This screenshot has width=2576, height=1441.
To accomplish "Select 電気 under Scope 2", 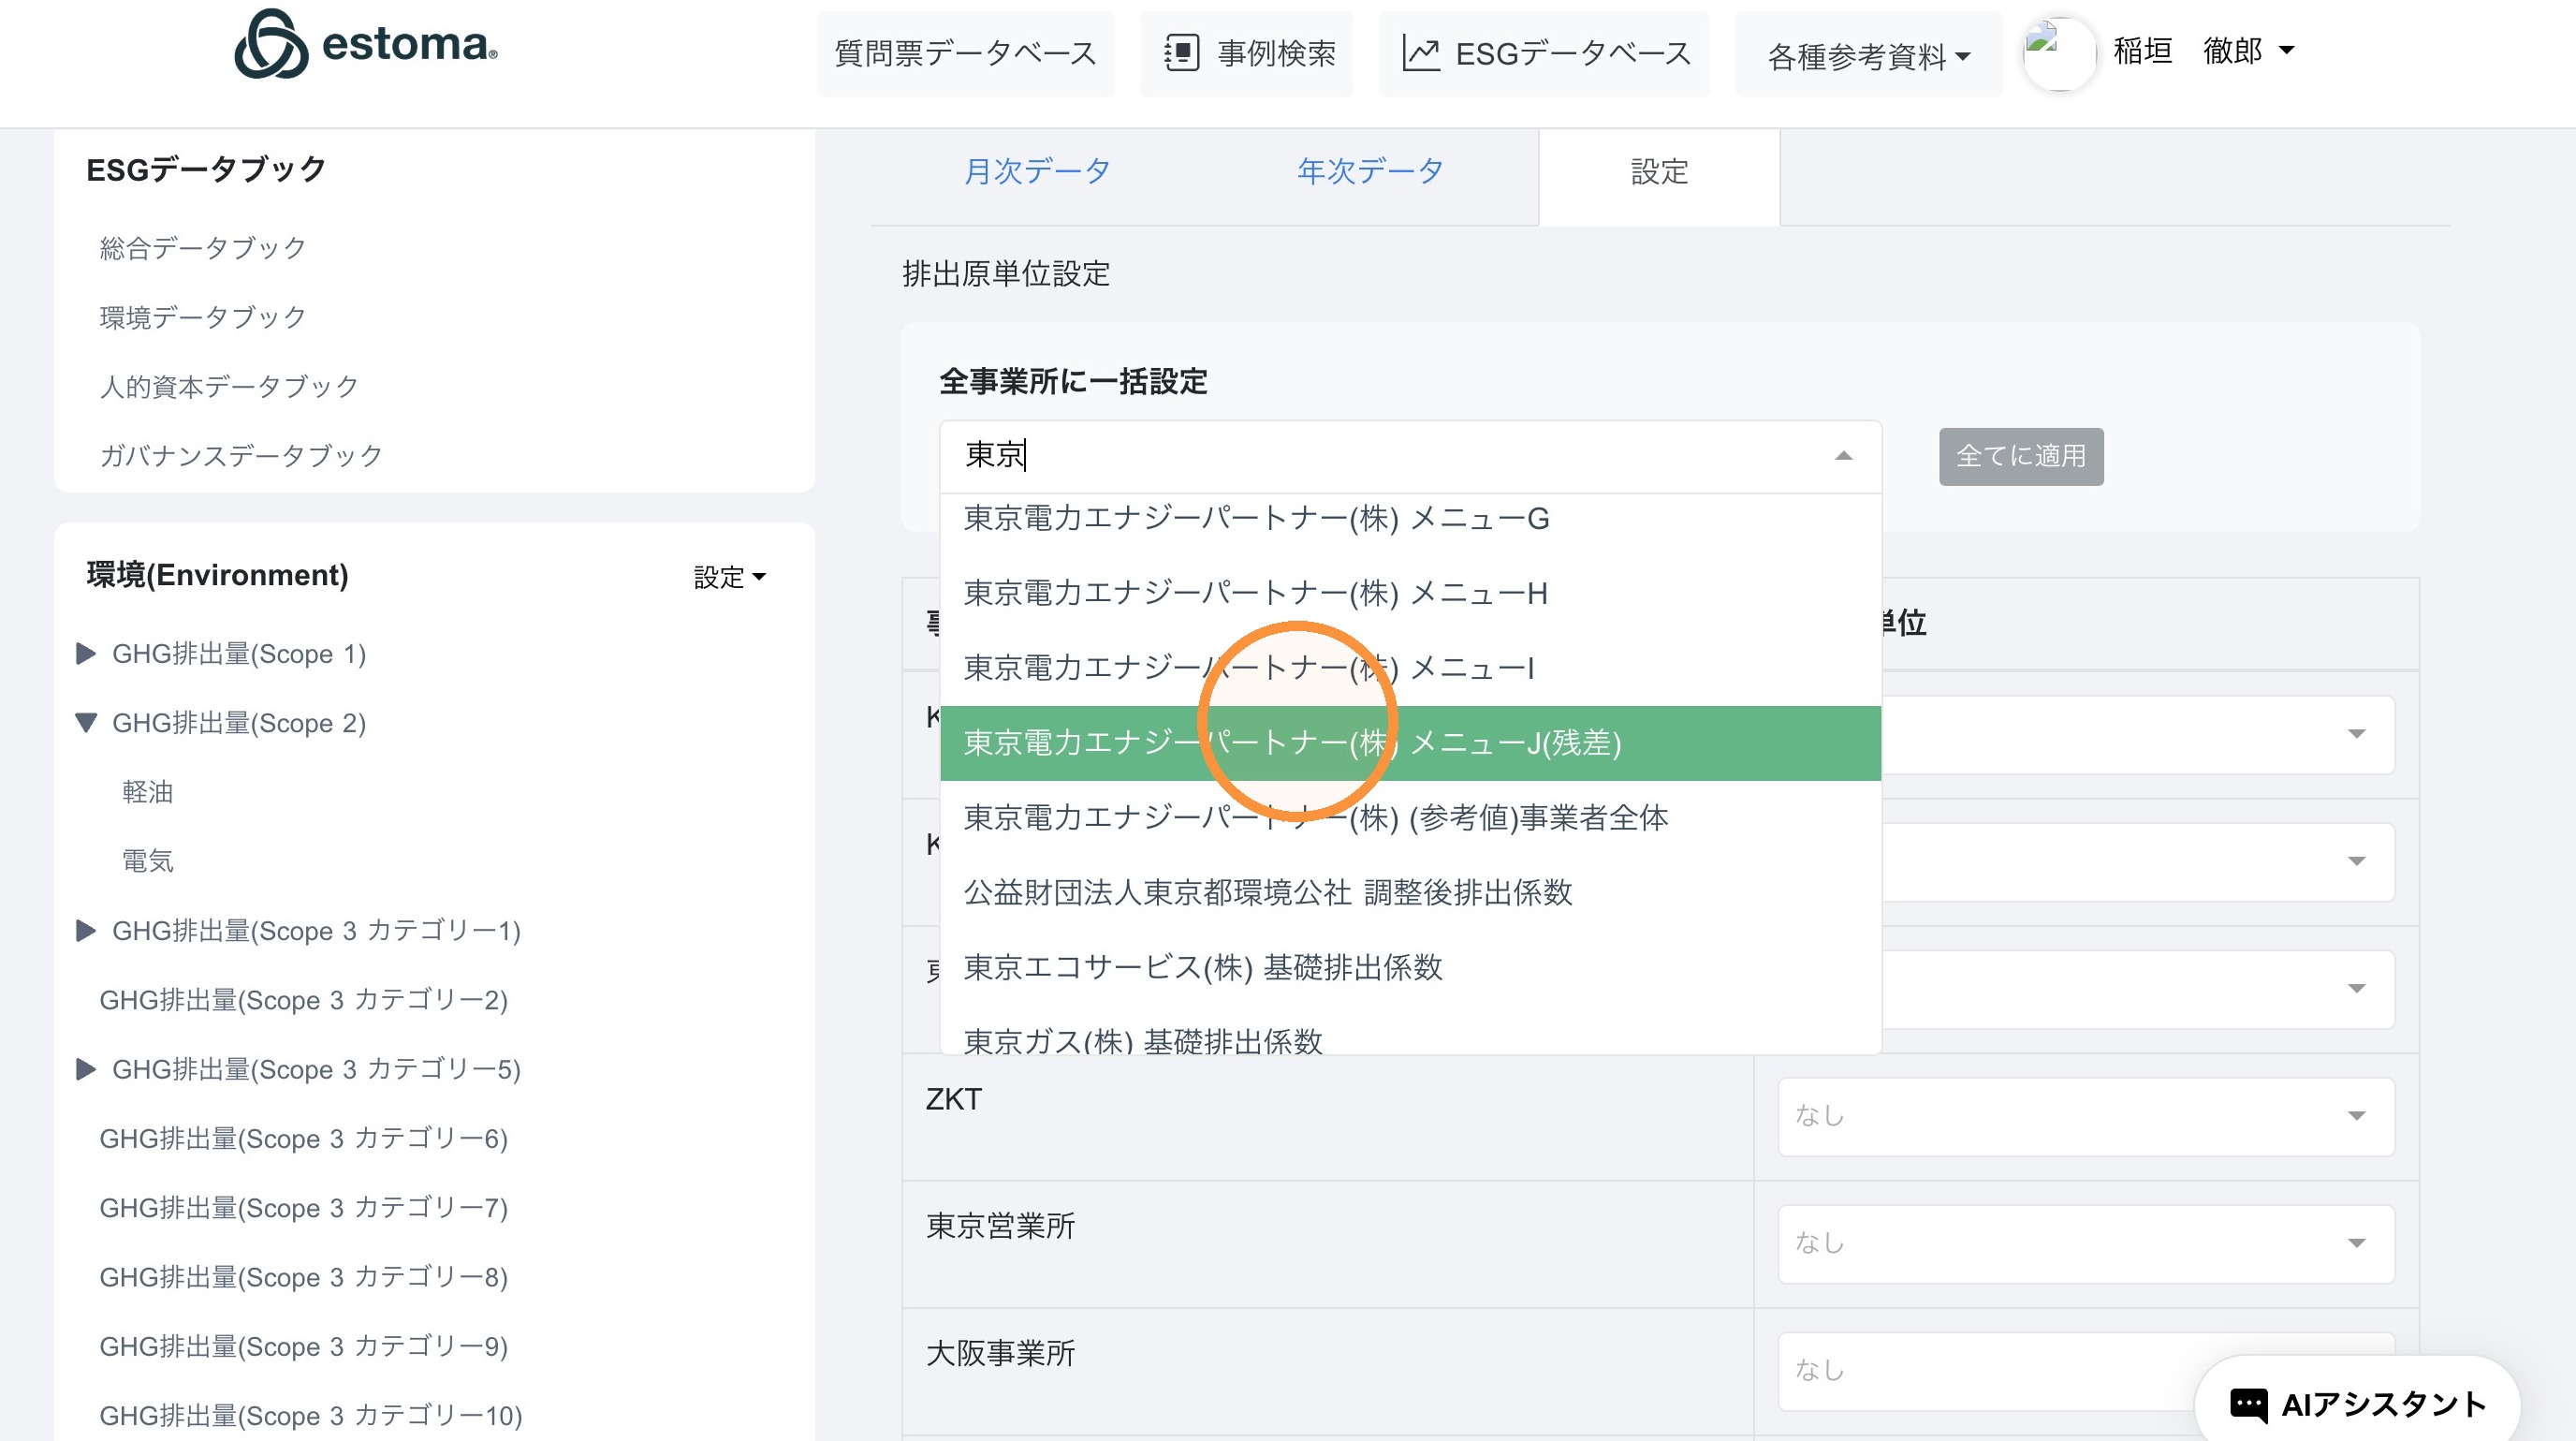I will [x=148, y=861].
